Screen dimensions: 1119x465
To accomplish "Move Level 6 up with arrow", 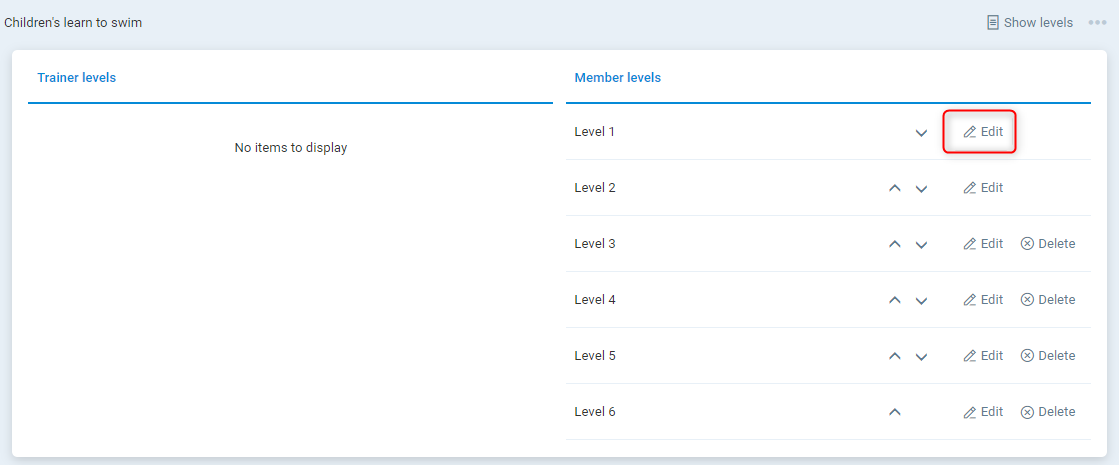I will tap(895, 412).
